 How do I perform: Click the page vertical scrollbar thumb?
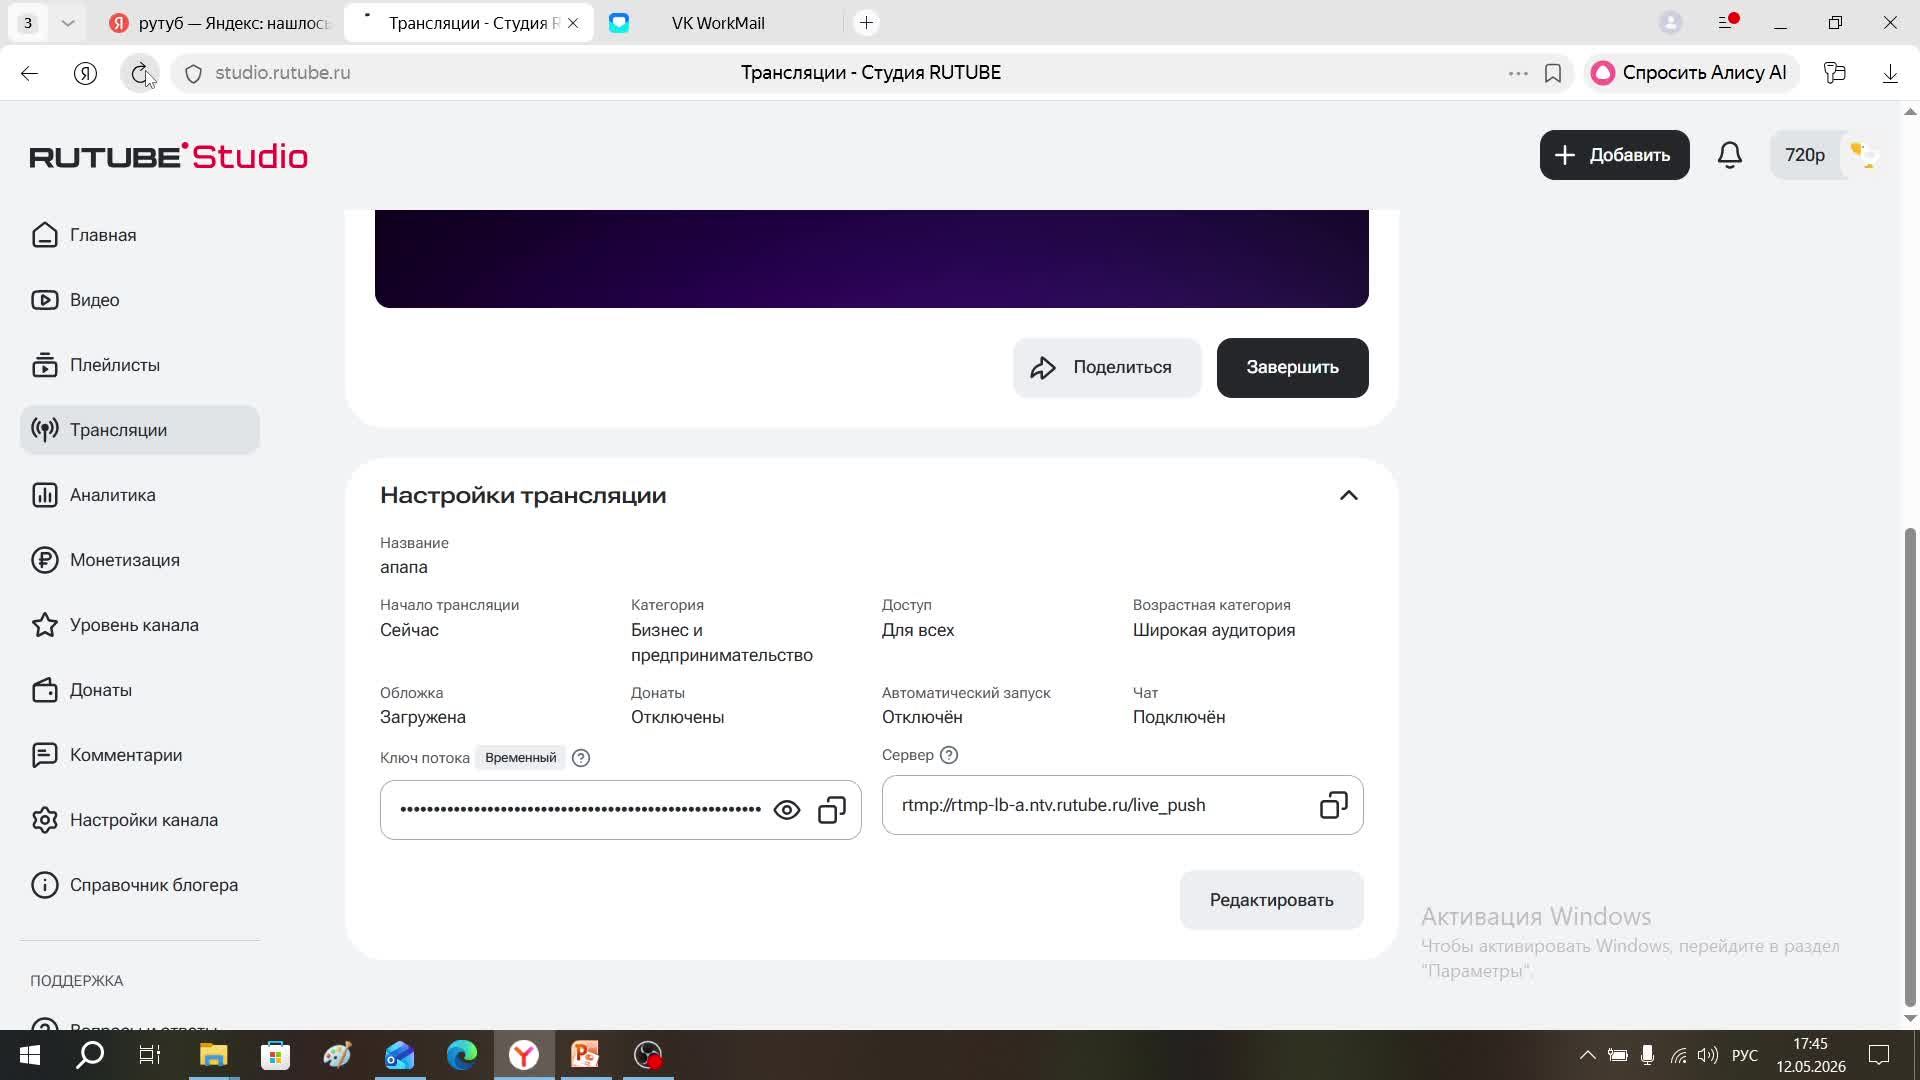point(1910,767)
